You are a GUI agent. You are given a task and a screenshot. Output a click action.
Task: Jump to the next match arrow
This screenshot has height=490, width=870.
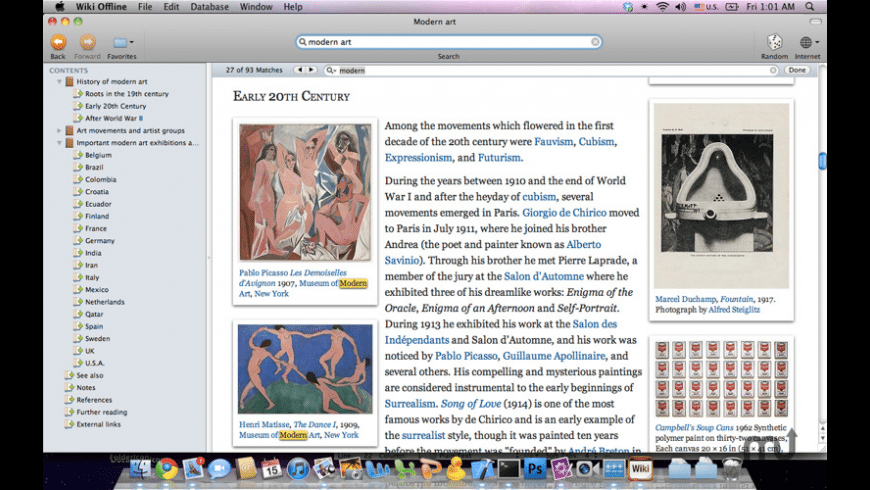click(x=311, y=70)
